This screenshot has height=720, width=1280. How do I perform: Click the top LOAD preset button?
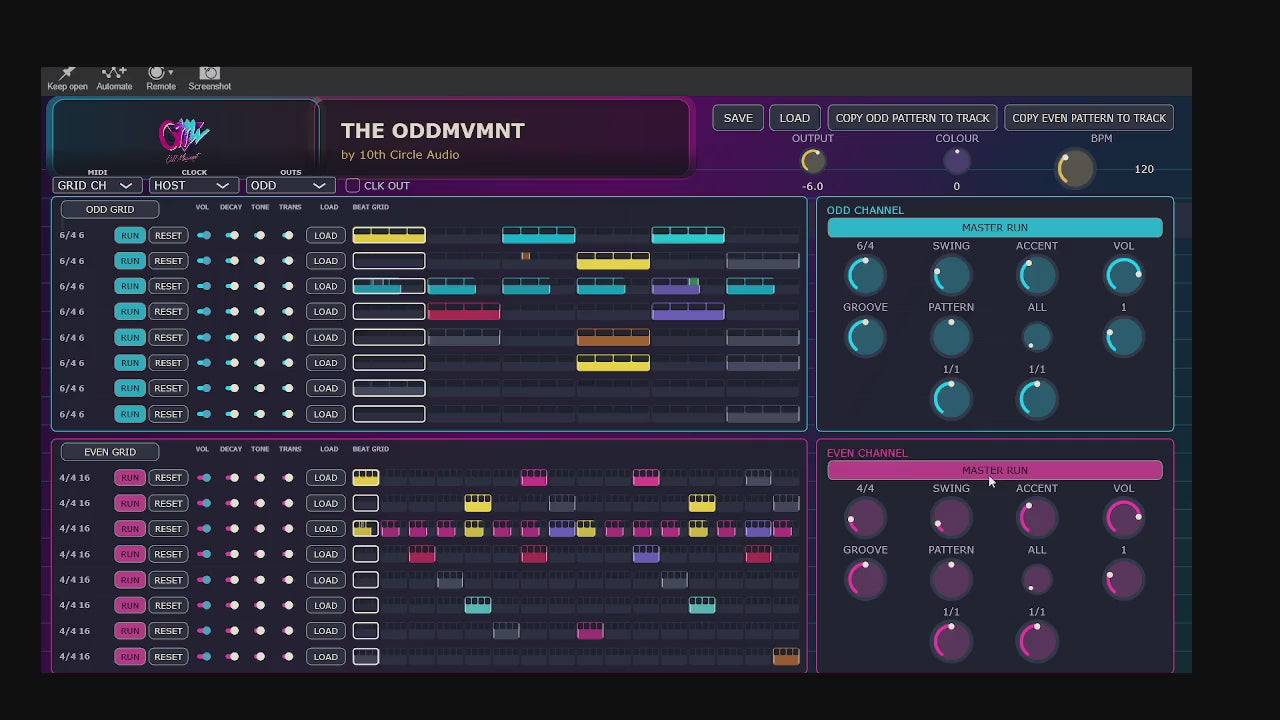pyautogui.click(x=795, y=118)
